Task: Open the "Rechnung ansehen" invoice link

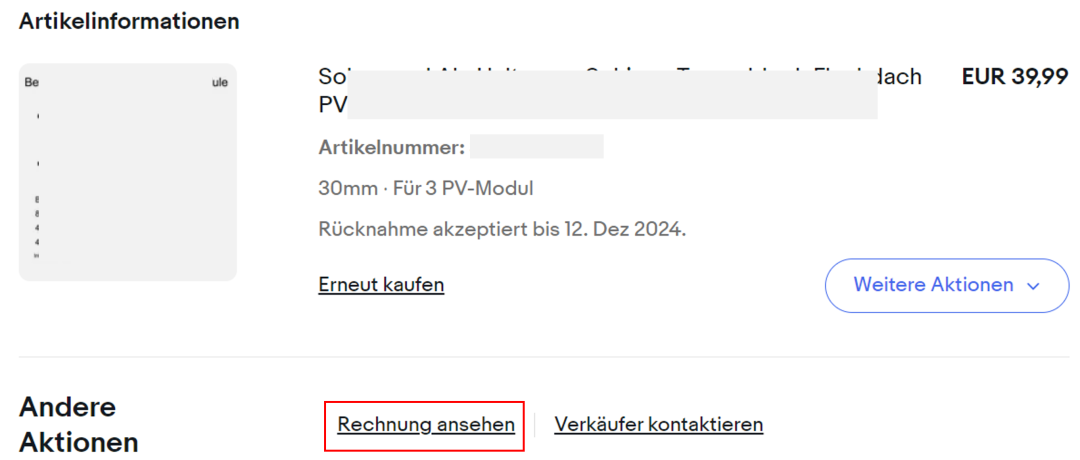Action: coord(426,425)
